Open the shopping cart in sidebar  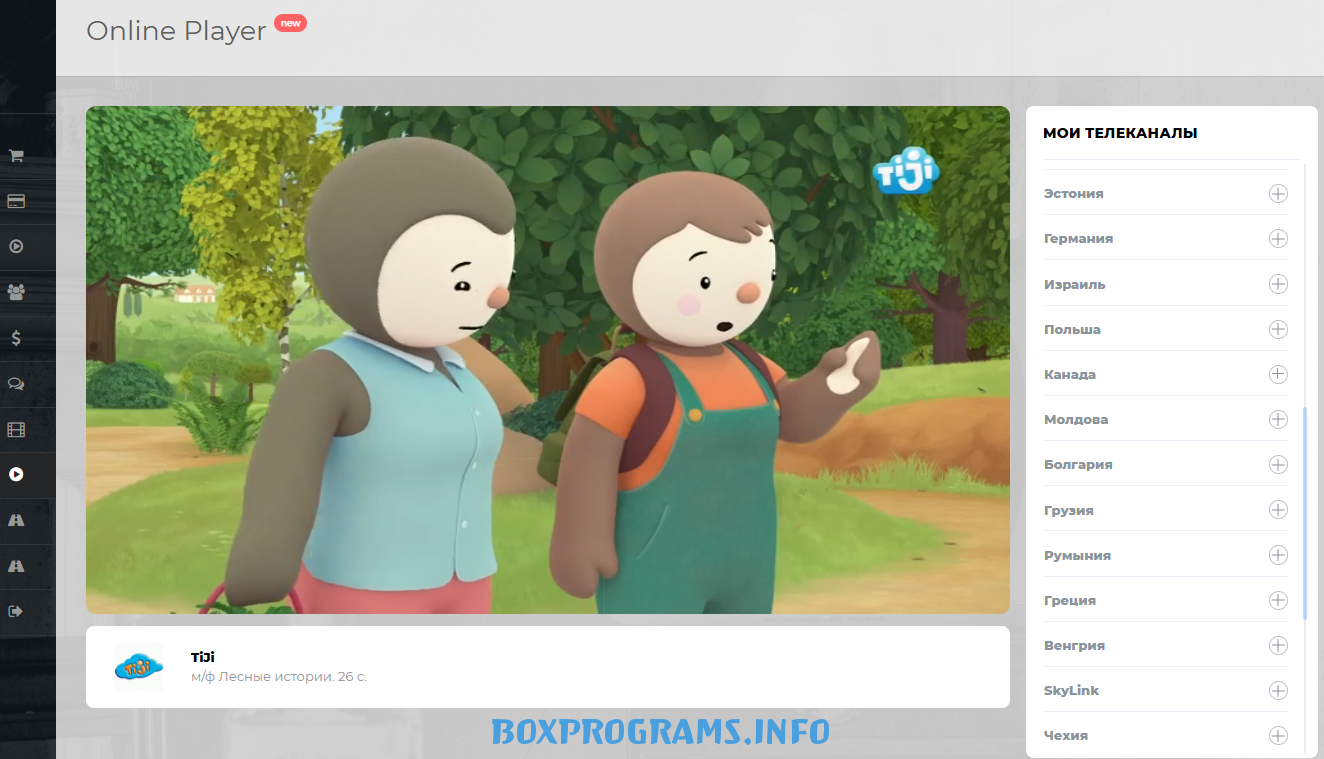[16, 156]
